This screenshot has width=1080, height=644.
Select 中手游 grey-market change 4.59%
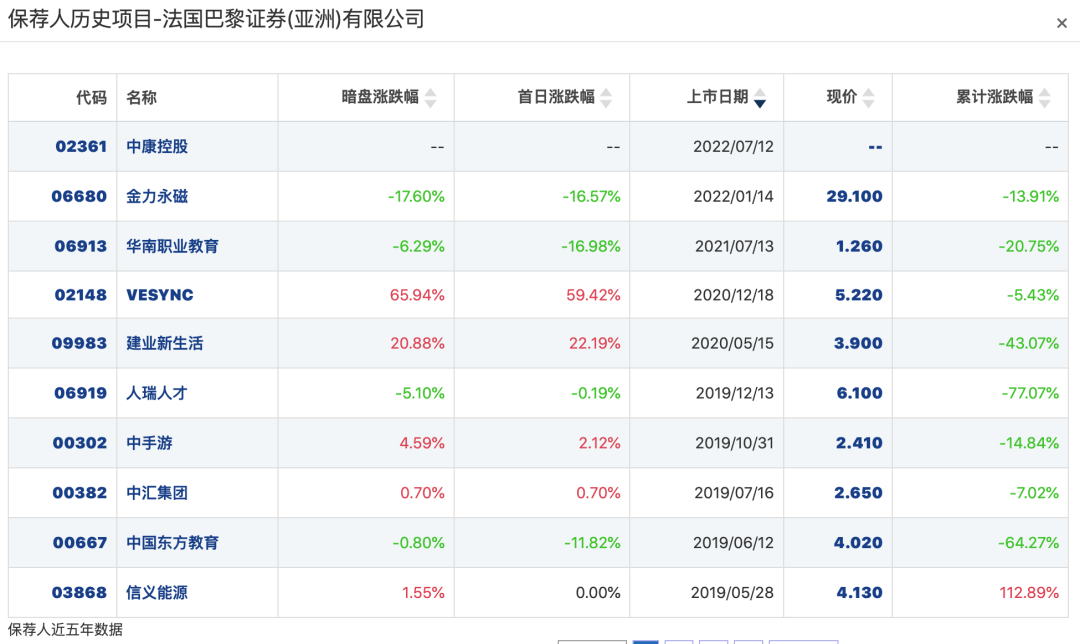click(x=422, y=443)
